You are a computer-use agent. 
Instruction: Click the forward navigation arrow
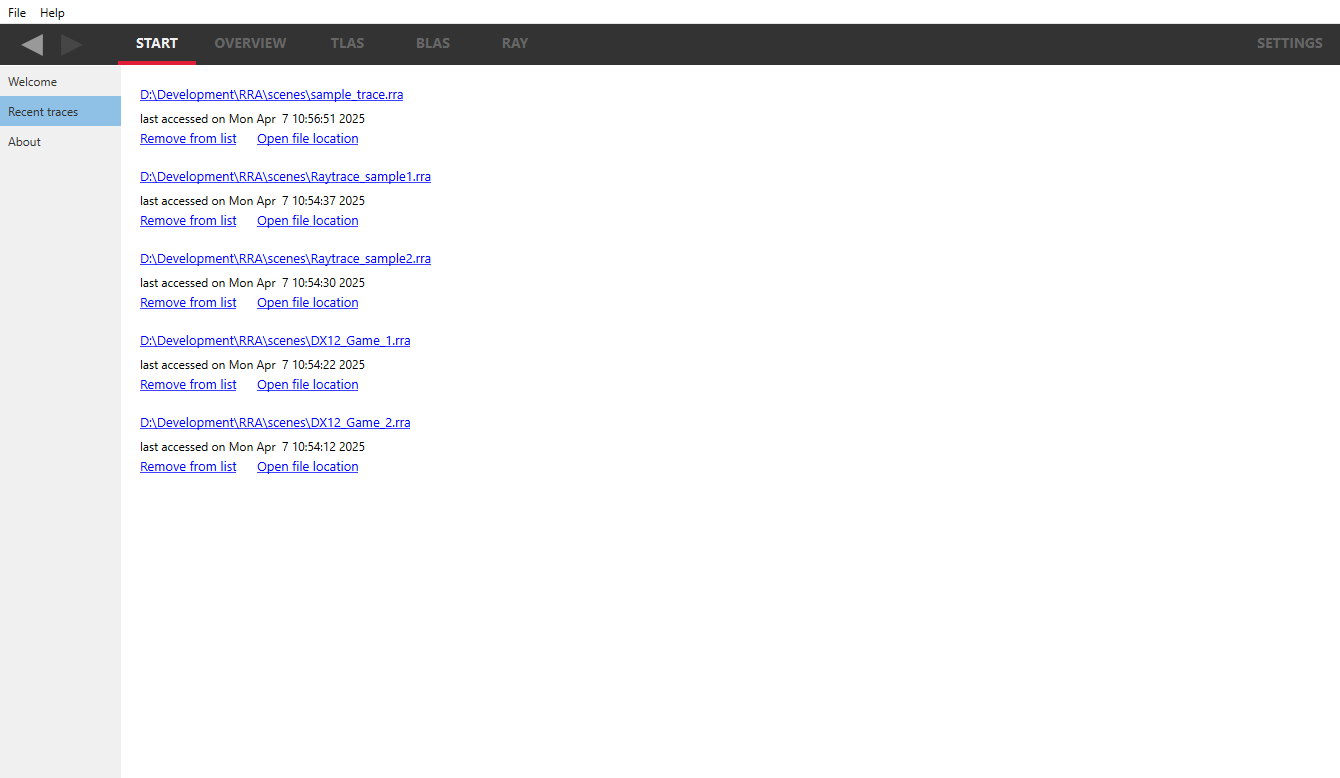(x=71, y=44)
